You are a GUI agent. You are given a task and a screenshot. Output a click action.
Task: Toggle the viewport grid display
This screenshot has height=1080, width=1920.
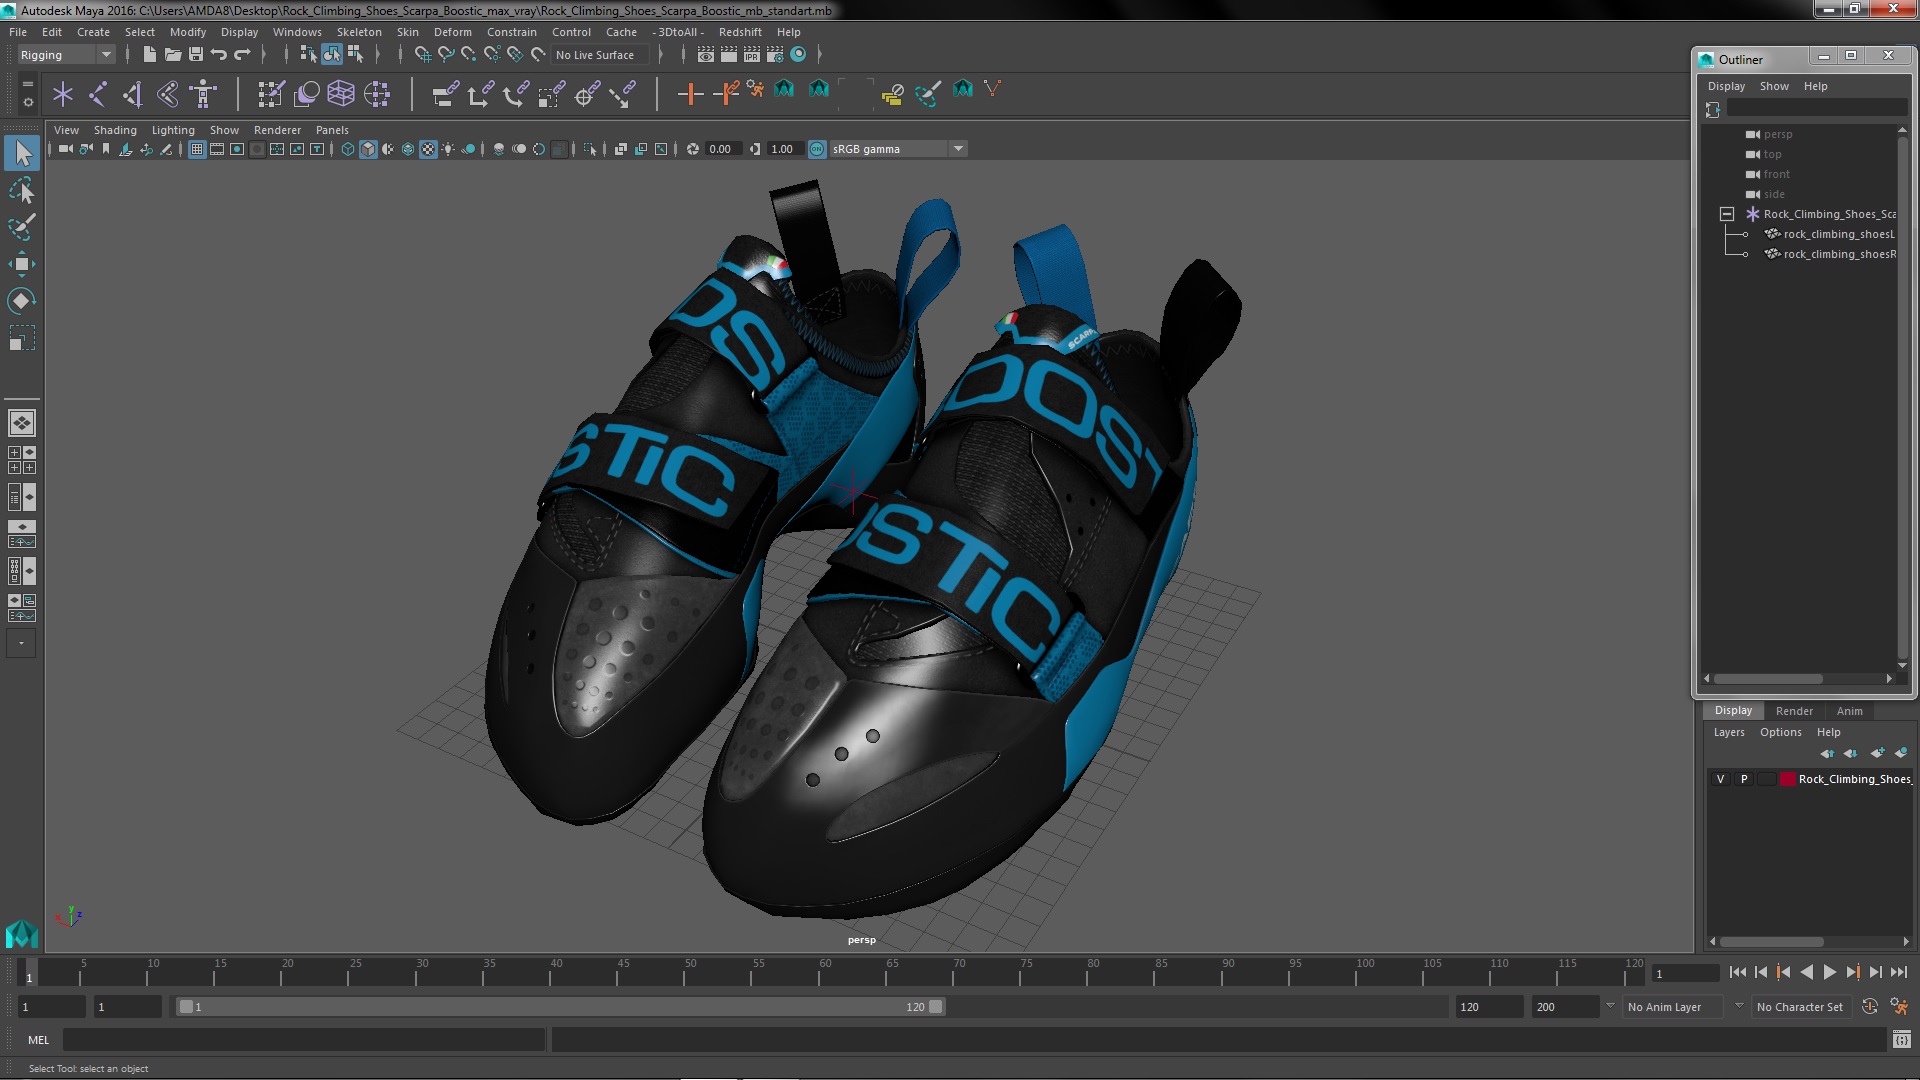[197, 149]
